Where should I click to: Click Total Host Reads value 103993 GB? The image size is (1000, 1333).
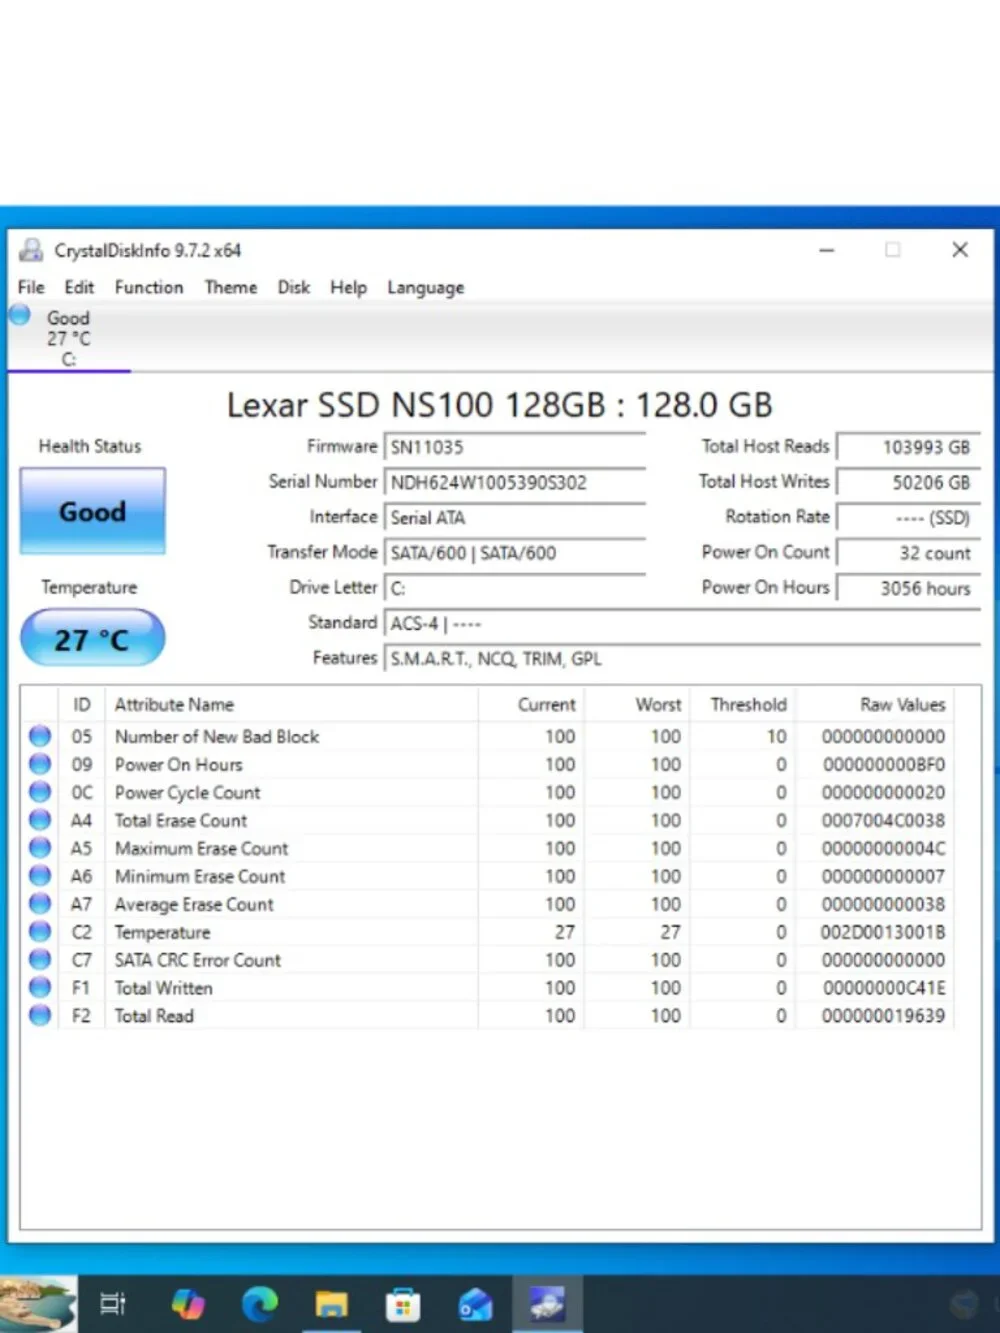pos(908,447)
